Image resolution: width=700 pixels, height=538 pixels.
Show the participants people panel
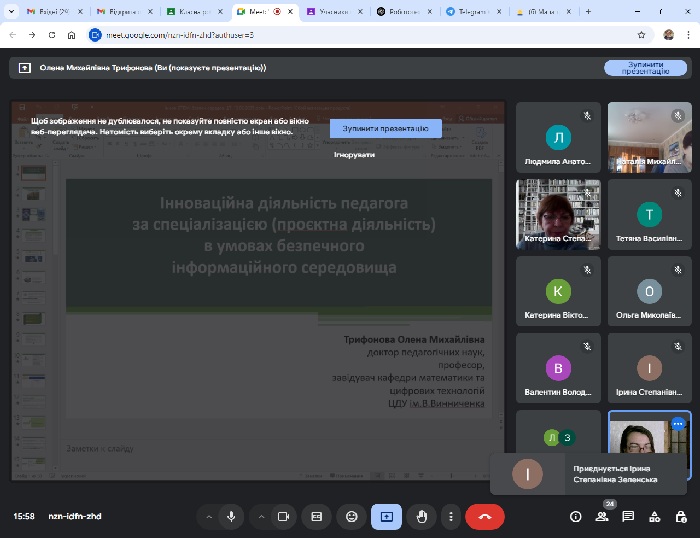pos(602,516)
